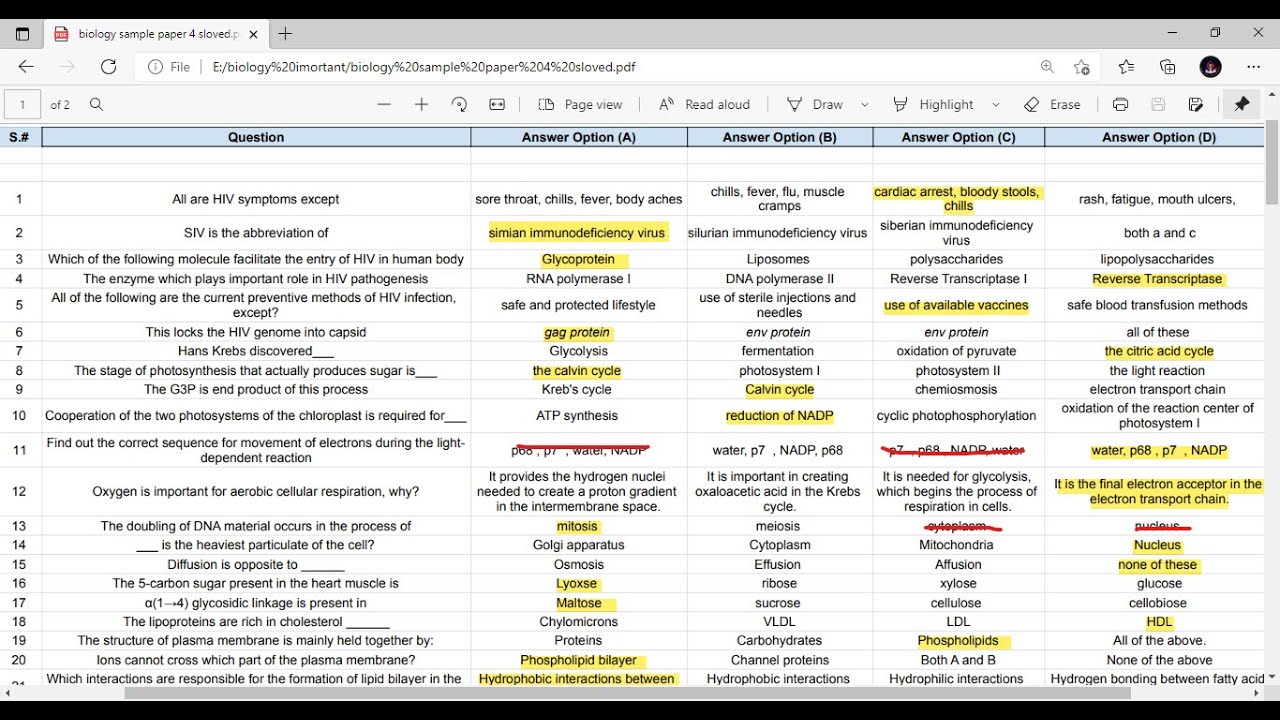The height and width of the screenshot is (720, 1280).
Task: Click the file info icon in address bar
Action: pyautogui.click(x=156, y=67)
